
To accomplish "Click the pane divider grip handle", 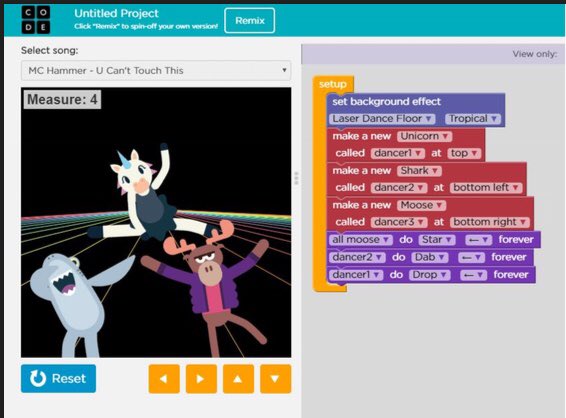I will pyautogui.click(x=296, y=178).
